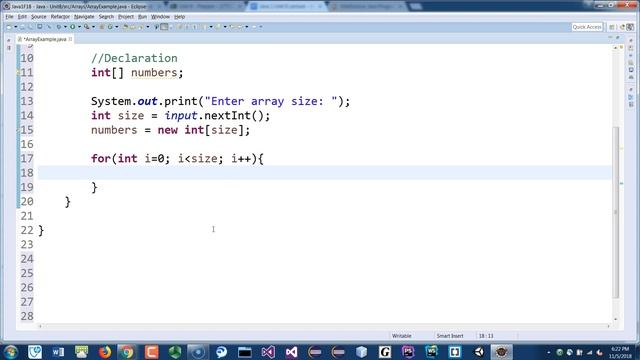Open the Navigate menu
The width and height of the screenshot is (640, 360).
pos(84,17)
